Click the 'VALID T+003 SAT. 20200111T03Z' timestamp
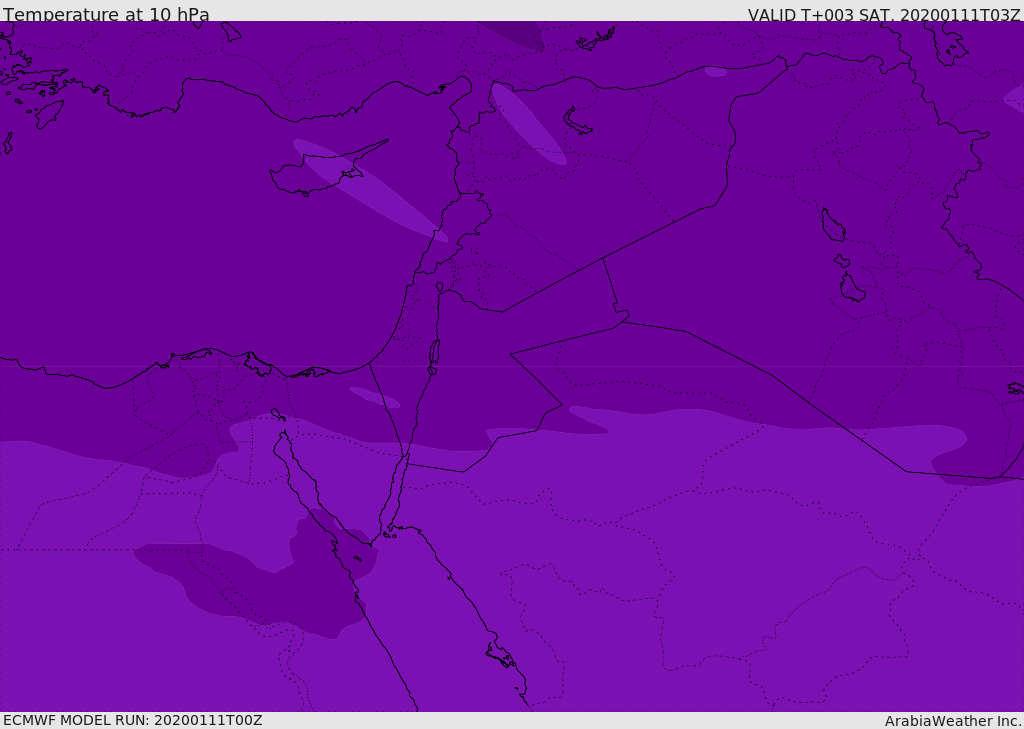Screen dimensions: 1024x729 coord(884,14)
